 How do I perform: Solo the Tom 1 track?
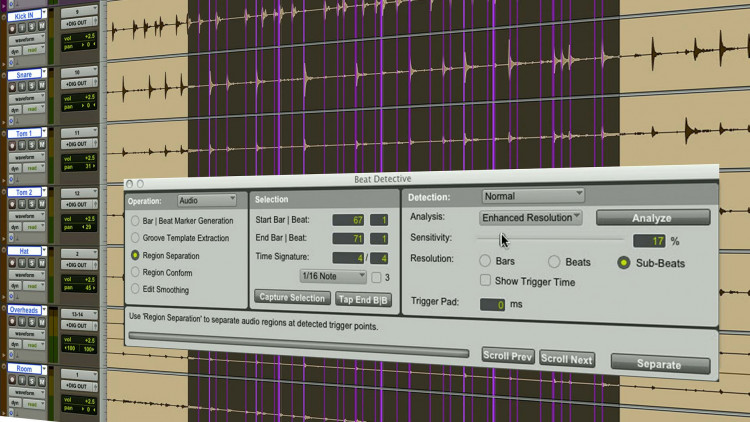coord(32,145)
